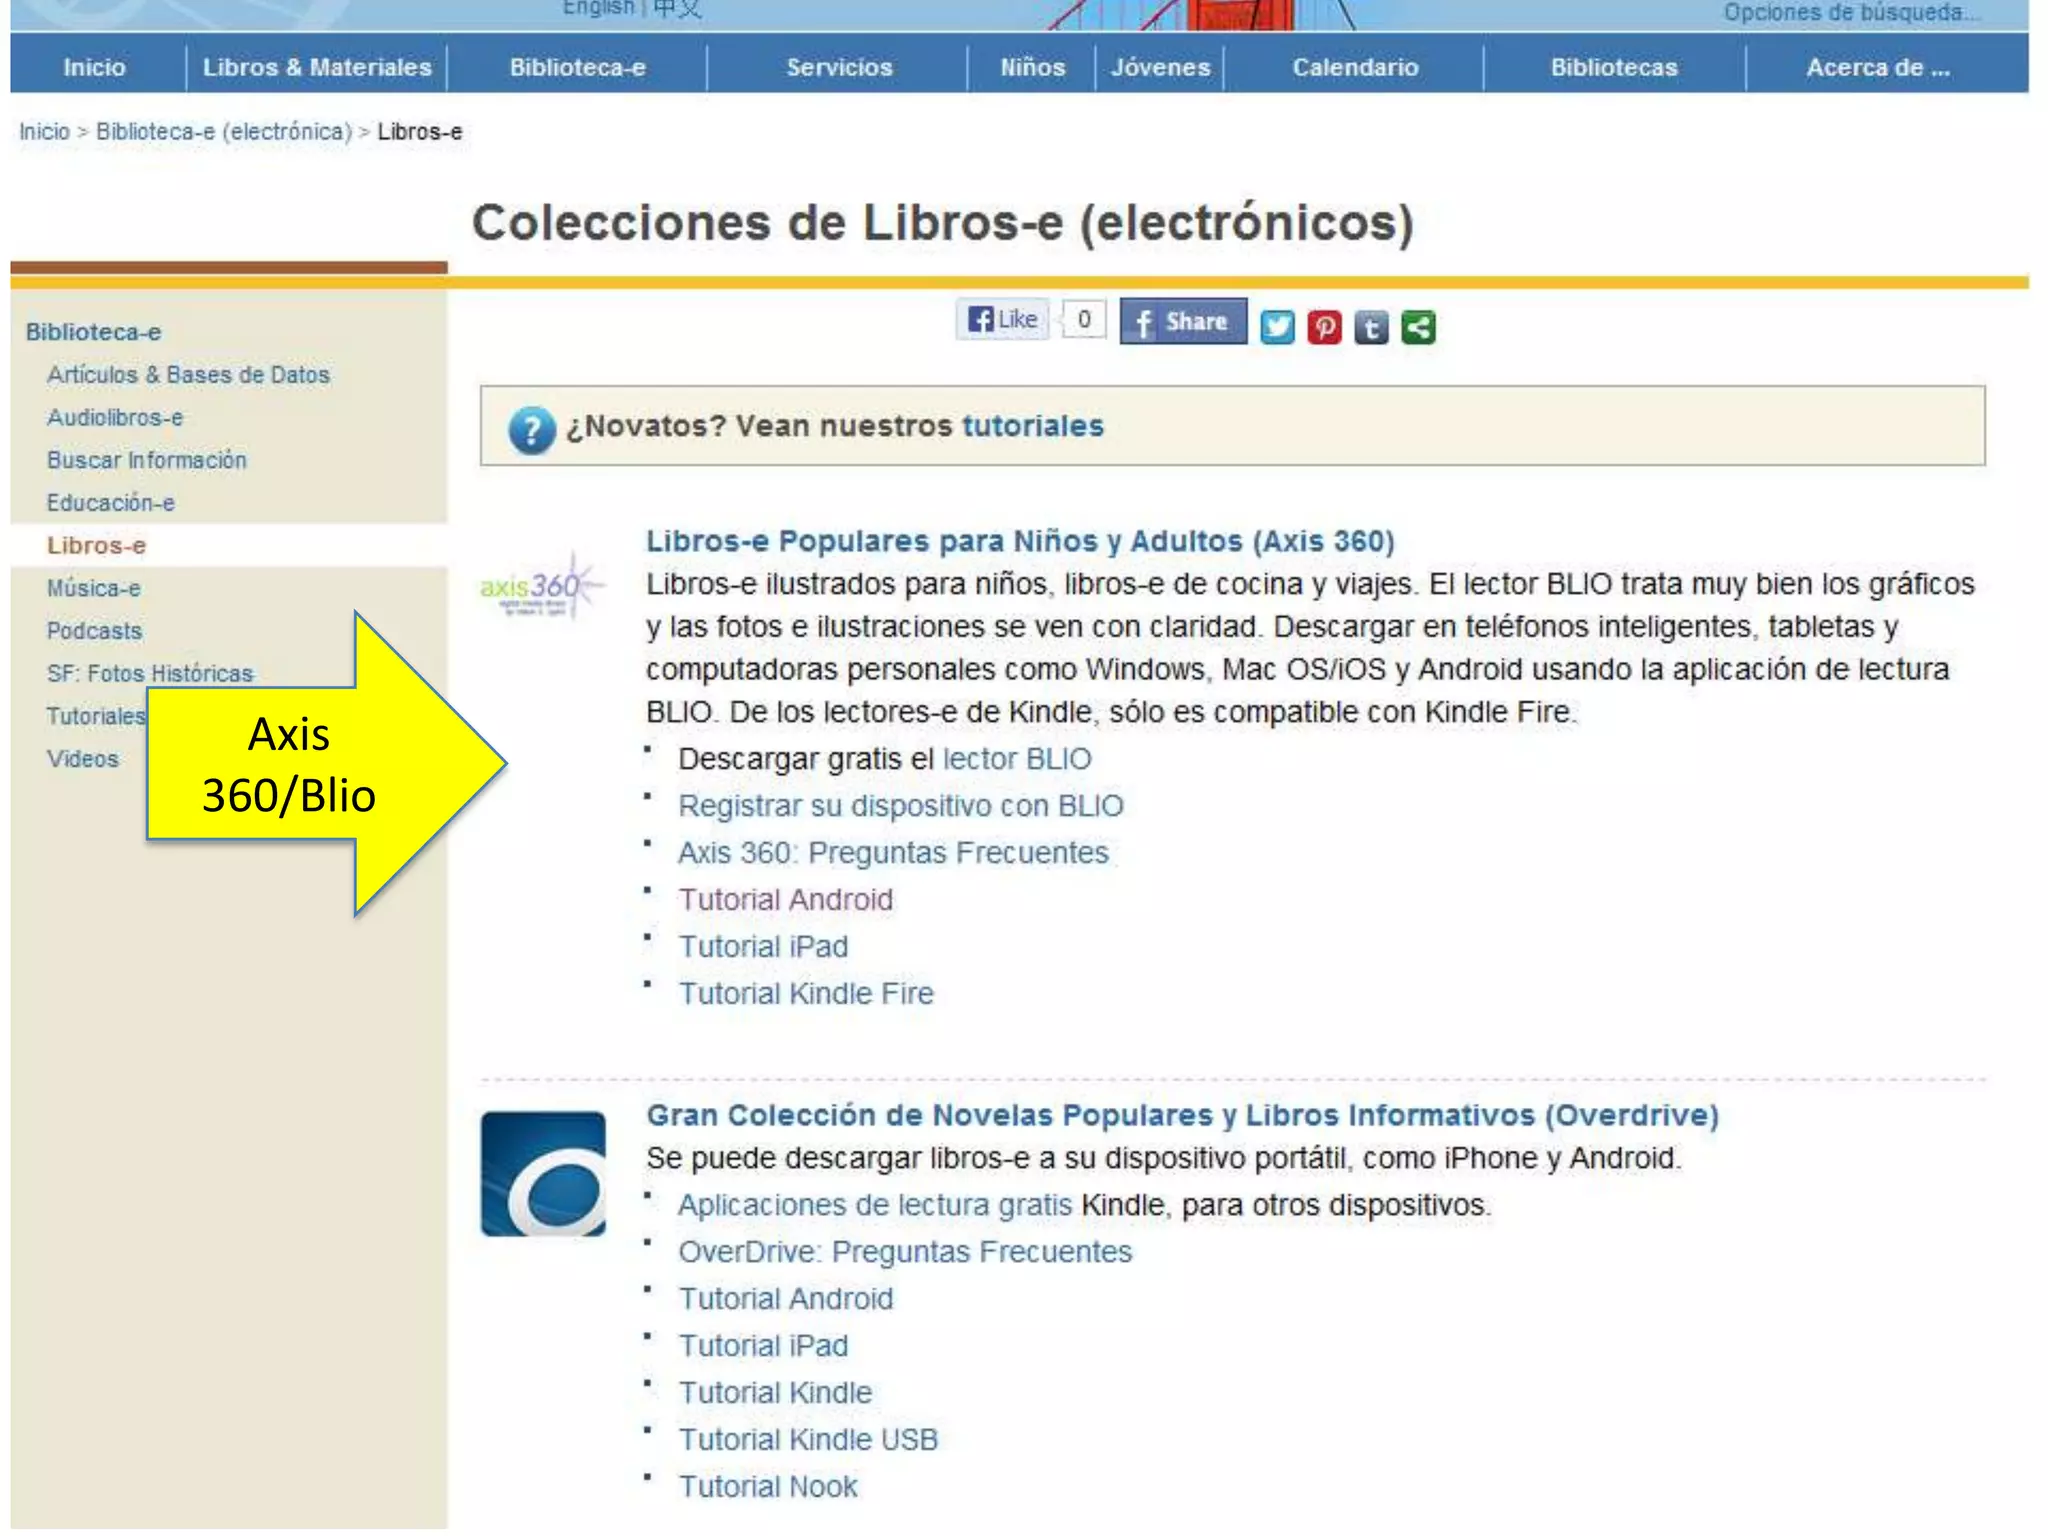The height and width of the screenshot is (1536, 2048).
Task: Click the Facebook Like button
Action: (x=1003, y=320)
